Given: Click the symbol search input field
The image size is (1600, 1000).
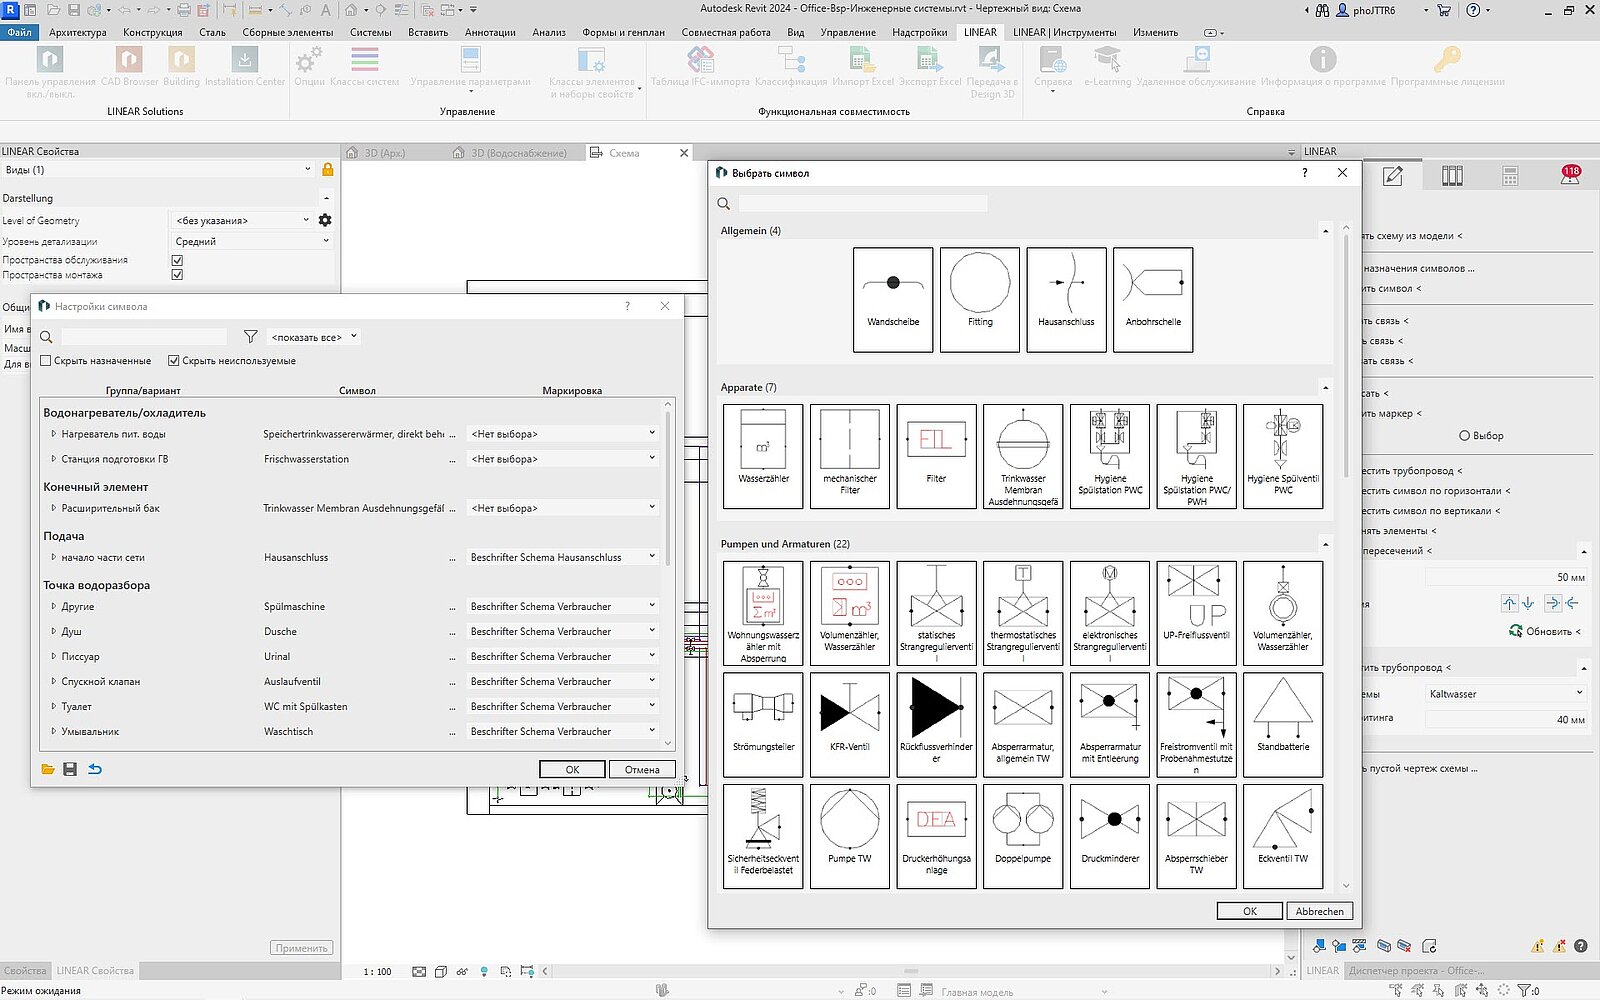Looking at the screenshot, I should pos(862,203).
